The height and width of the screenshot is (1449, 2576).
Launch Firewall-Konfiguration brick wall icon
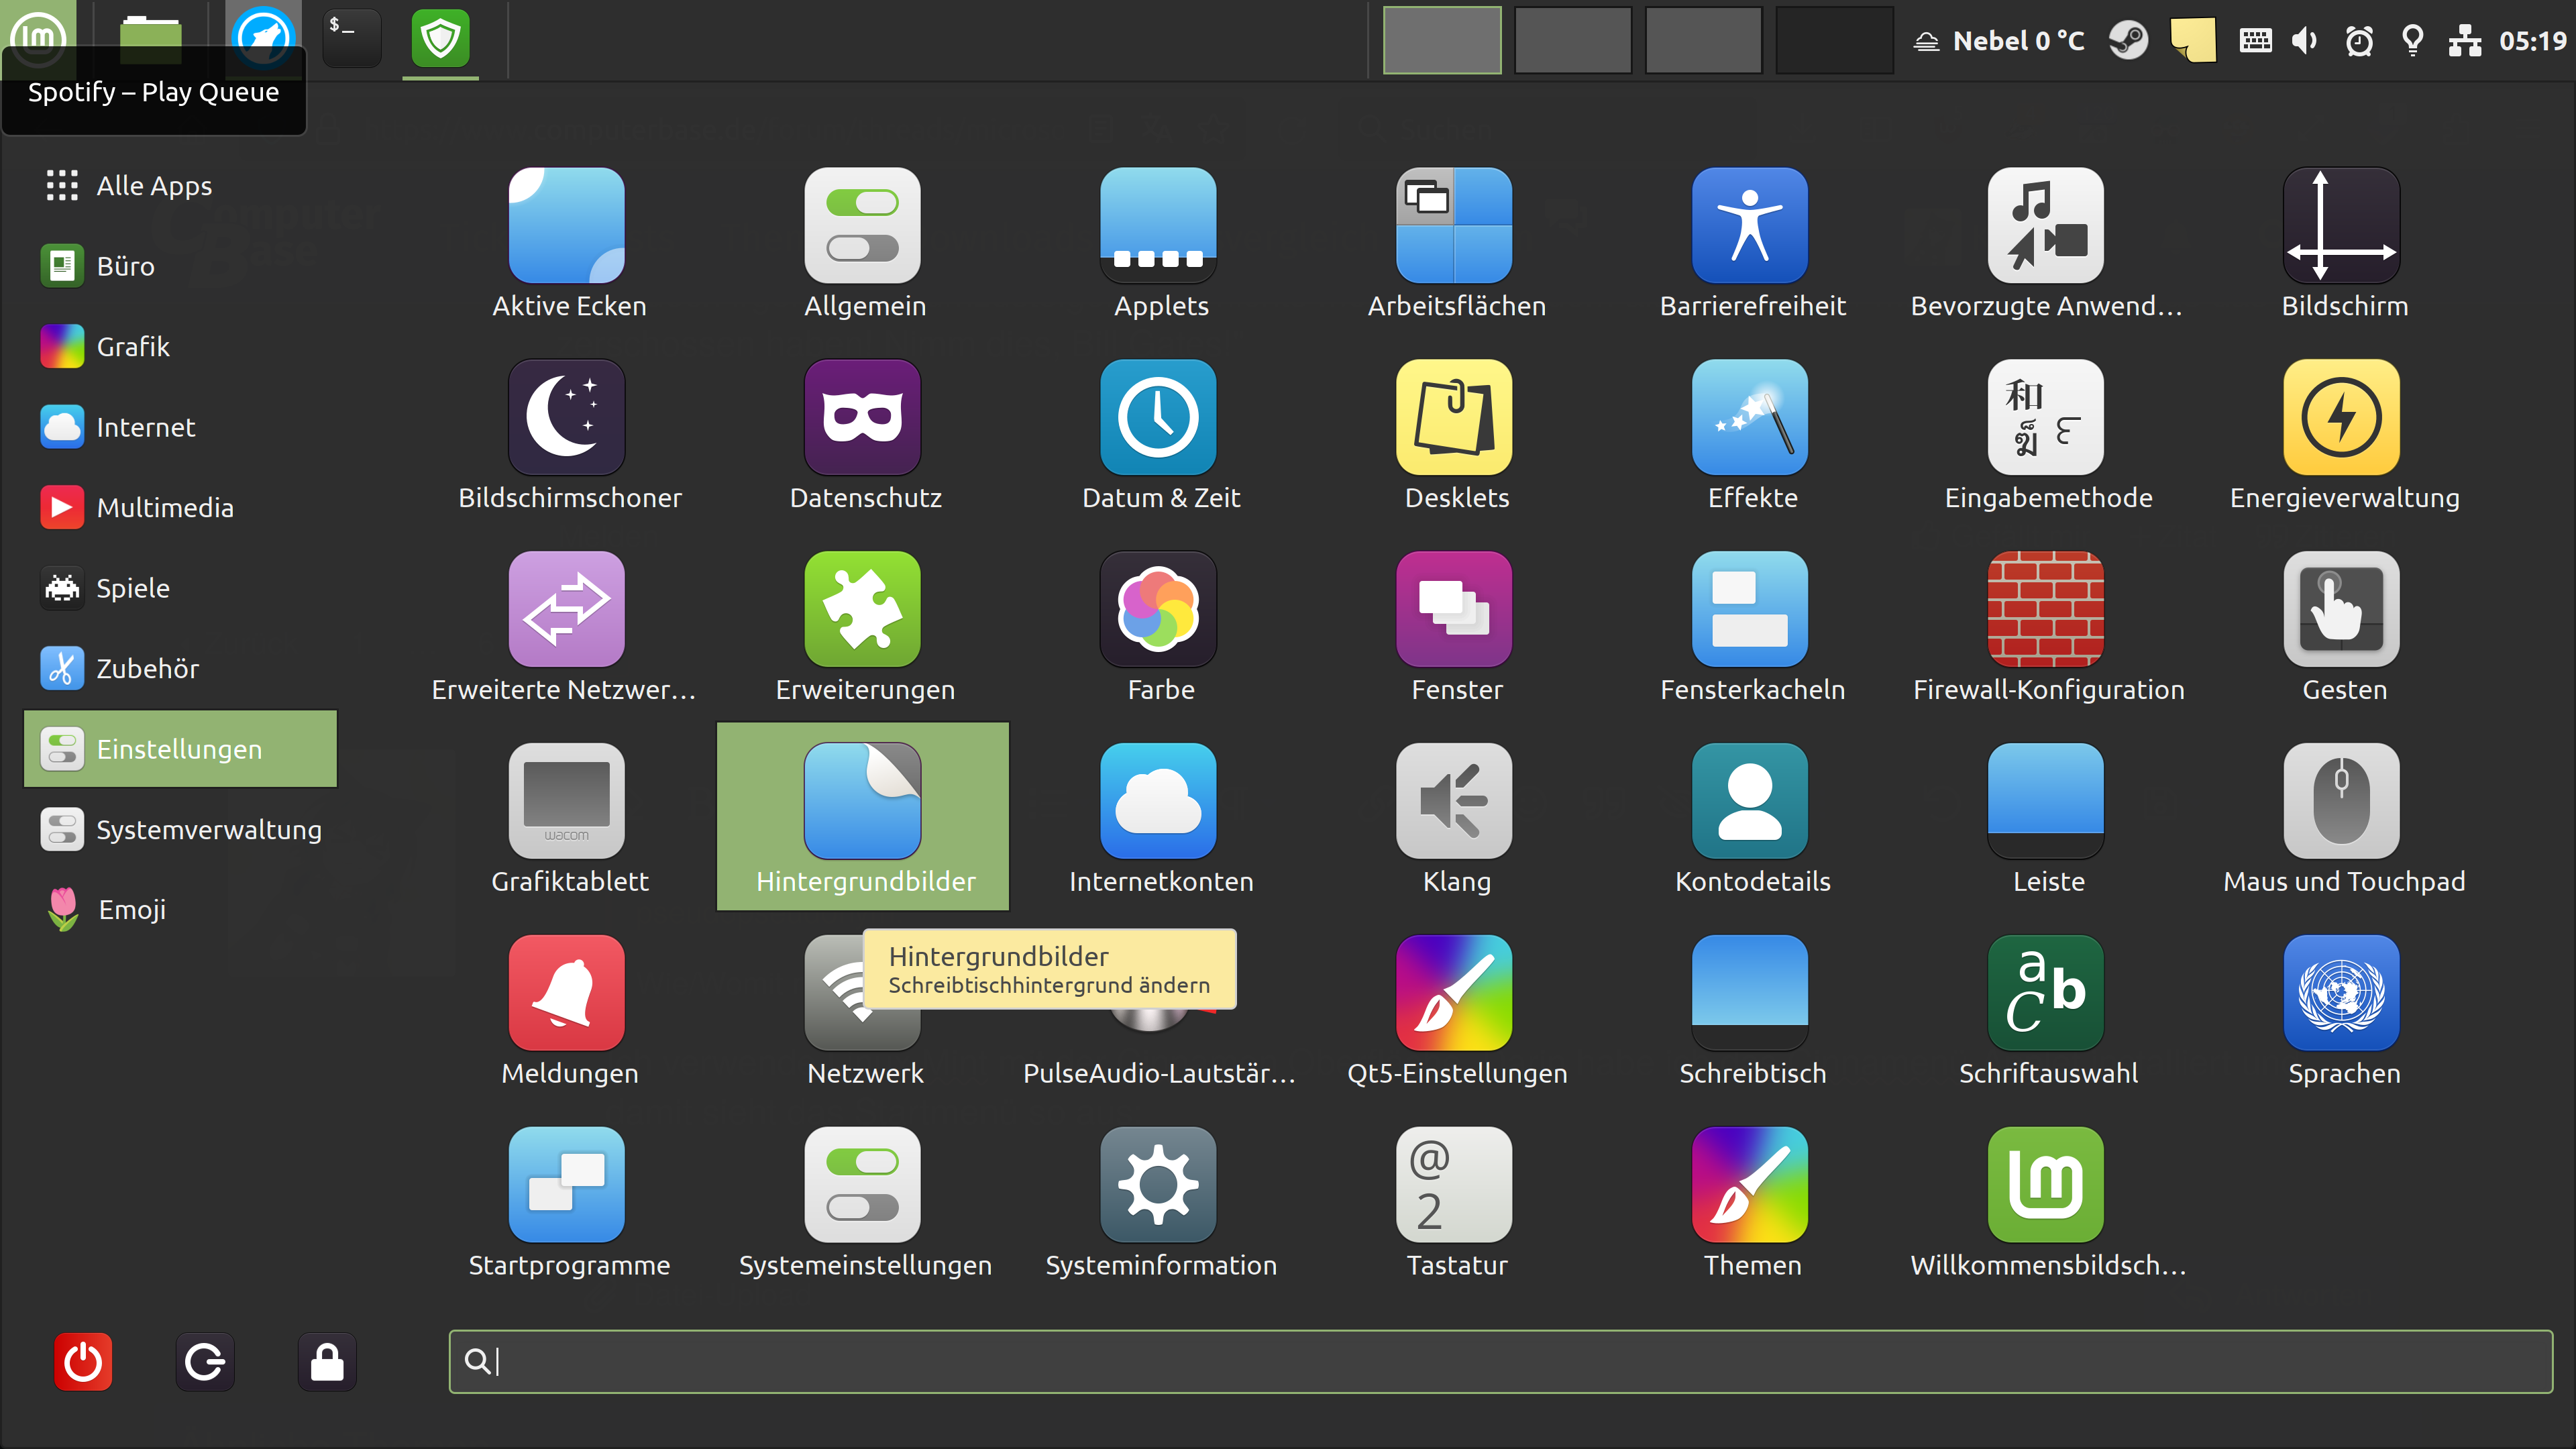pyautogui.click(x=2045, y=609)
